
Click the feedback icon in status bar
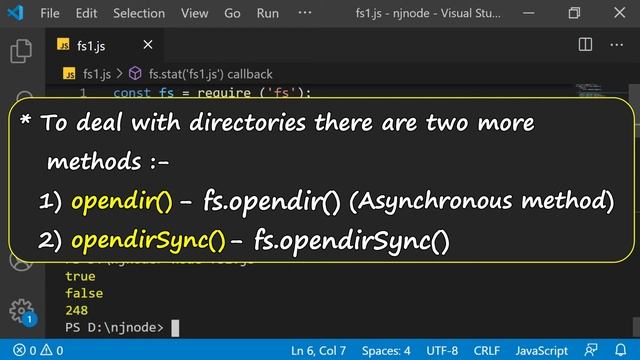[591, 350]
